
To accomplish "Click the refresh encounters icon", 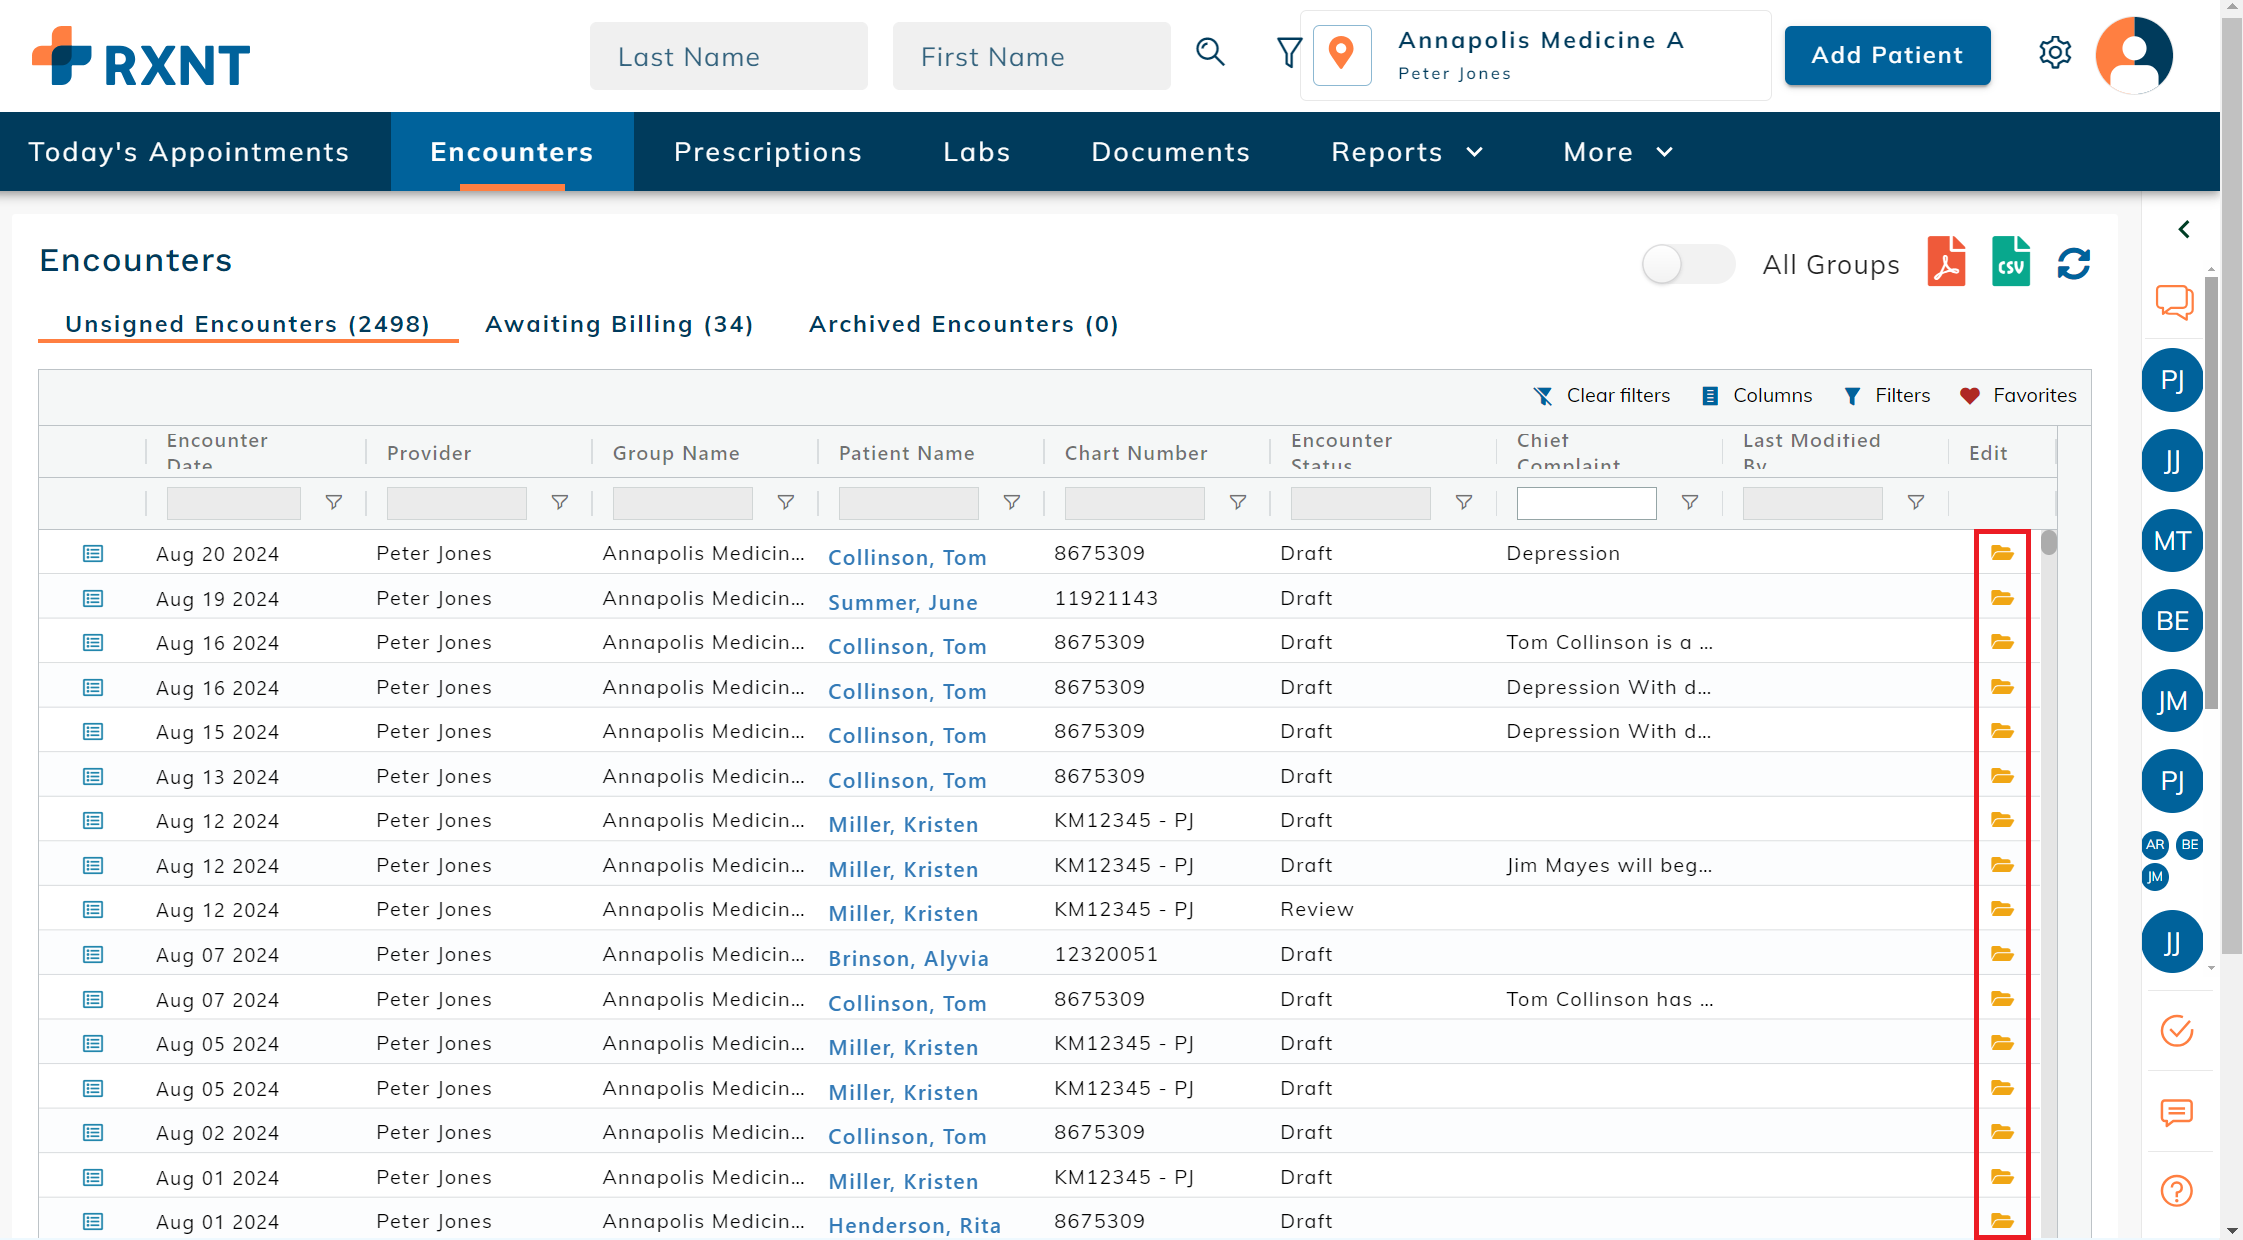I will pyautogui.click(x=2073, y=264).
